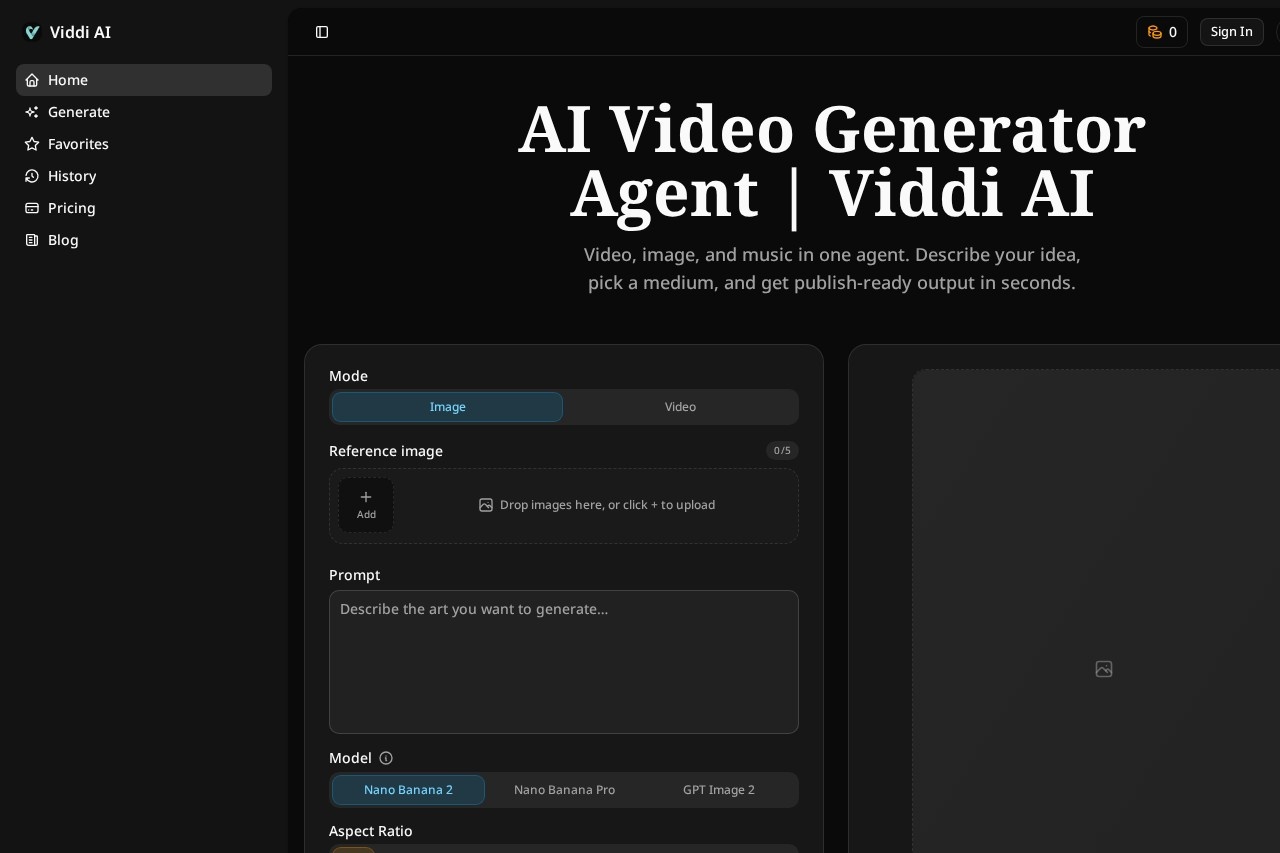Click the Viddi AI logo icon
Screen dimensions: 1280x853
[32, 32]
